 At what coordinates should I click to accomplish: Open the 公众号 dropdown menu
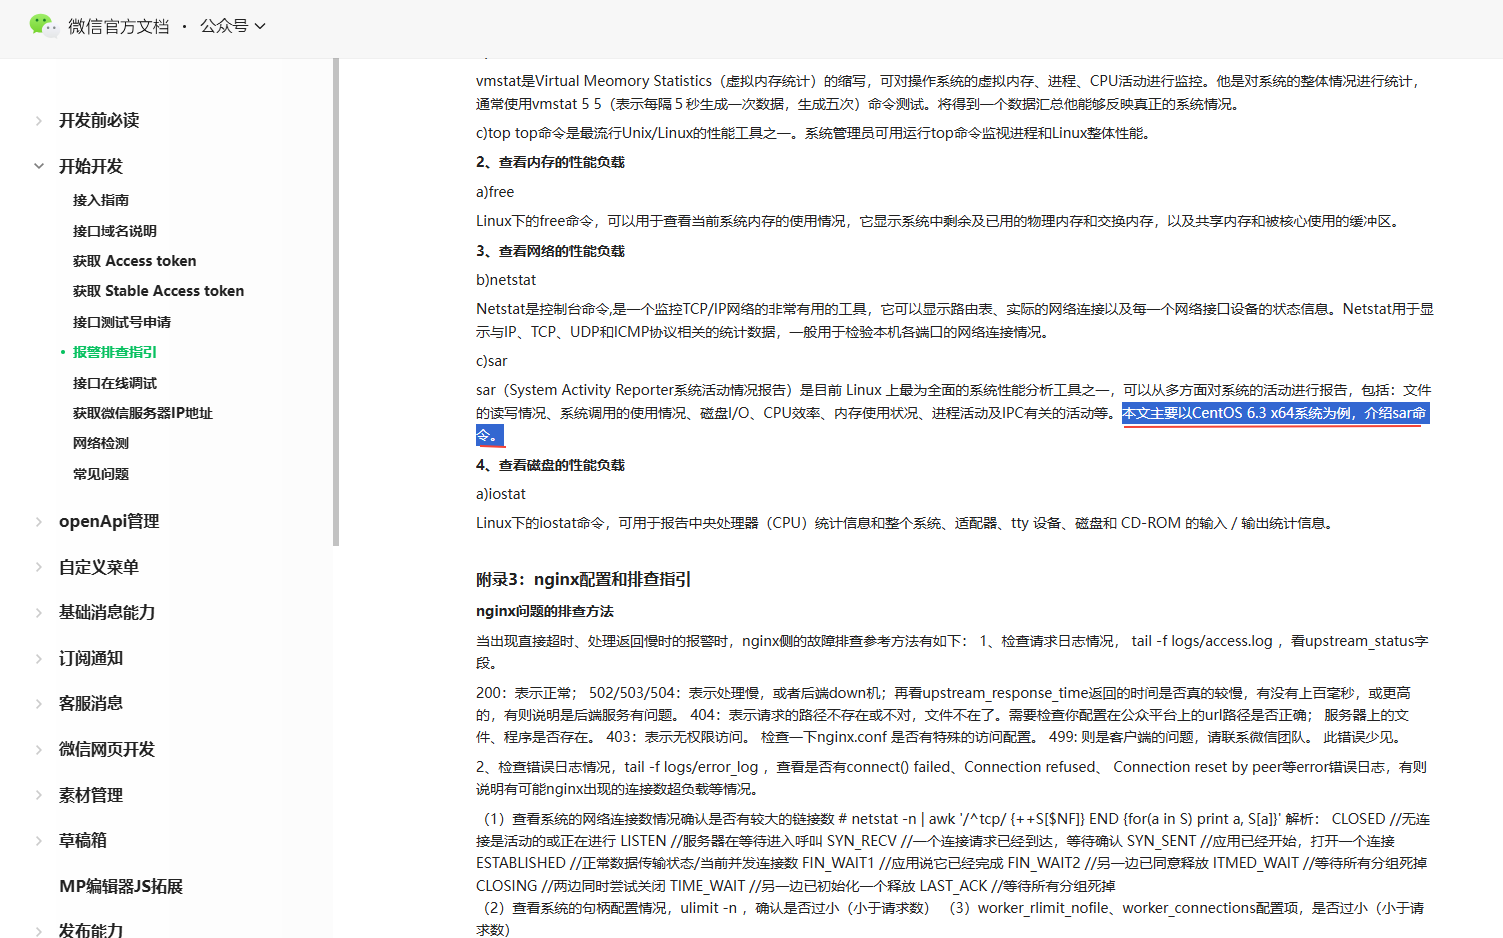tap(233, 26)
